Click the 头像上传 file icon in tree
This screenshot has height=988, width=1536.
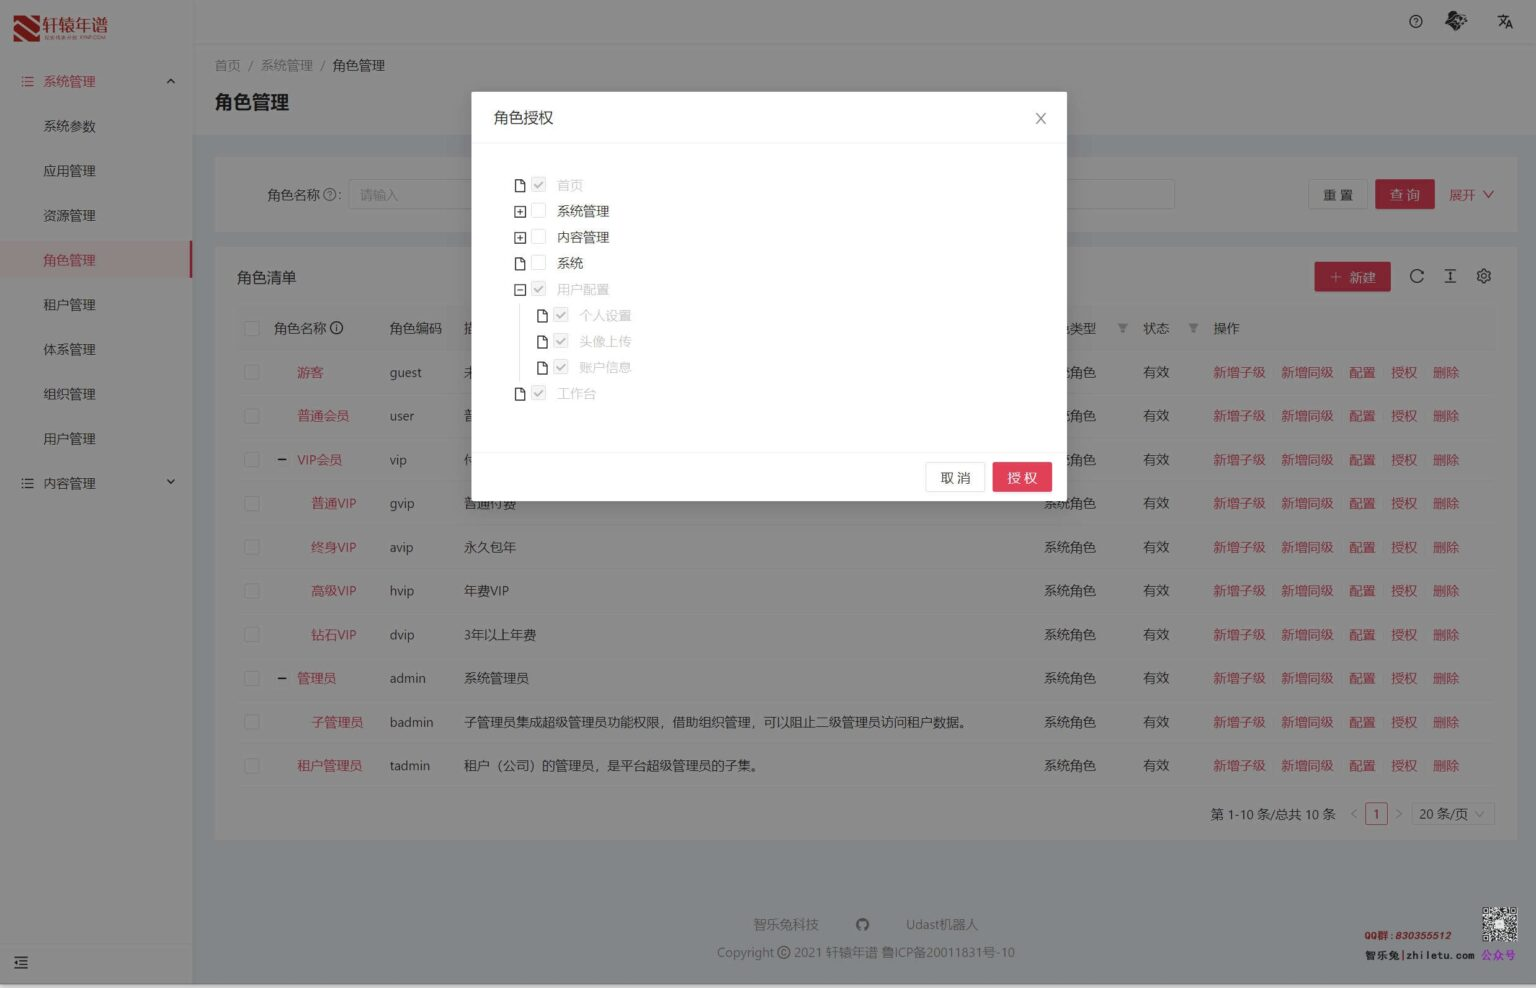coord(542,341)
